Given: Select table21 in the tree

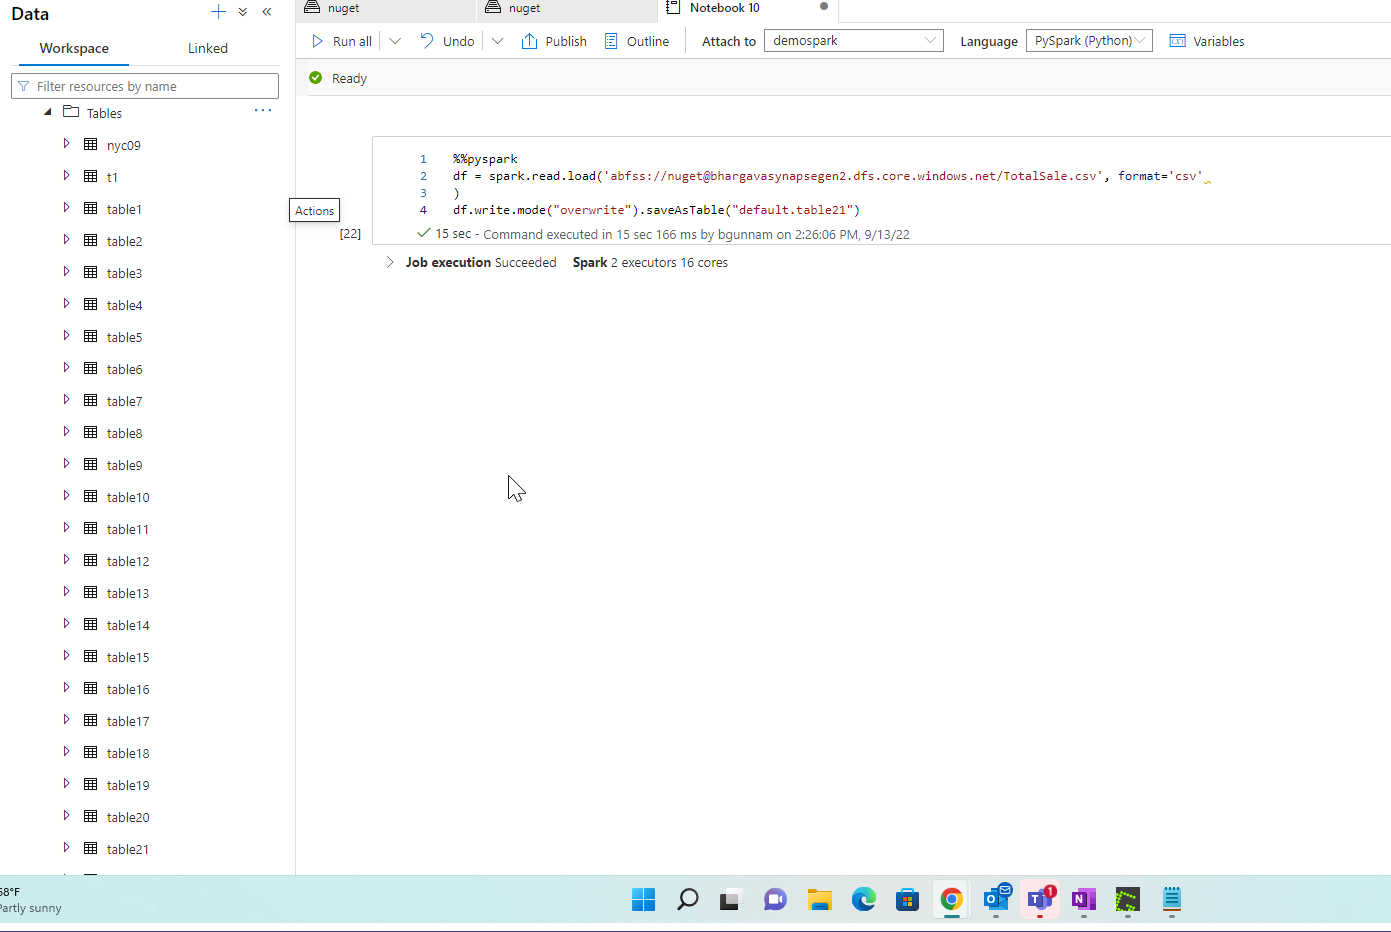Looking at the screenshot, I should [x=128, y=849].
